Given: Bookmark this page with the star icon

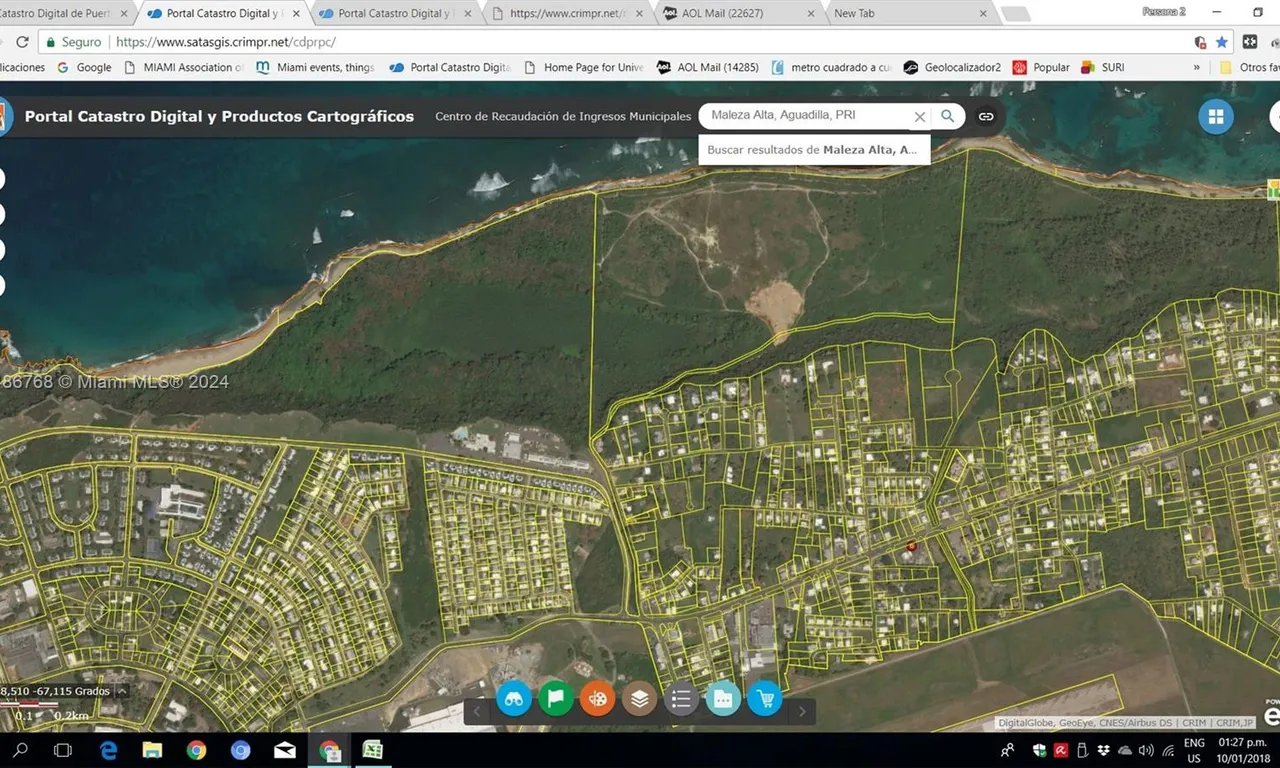Looking at the screenshot, I should tap(1222, 42).
